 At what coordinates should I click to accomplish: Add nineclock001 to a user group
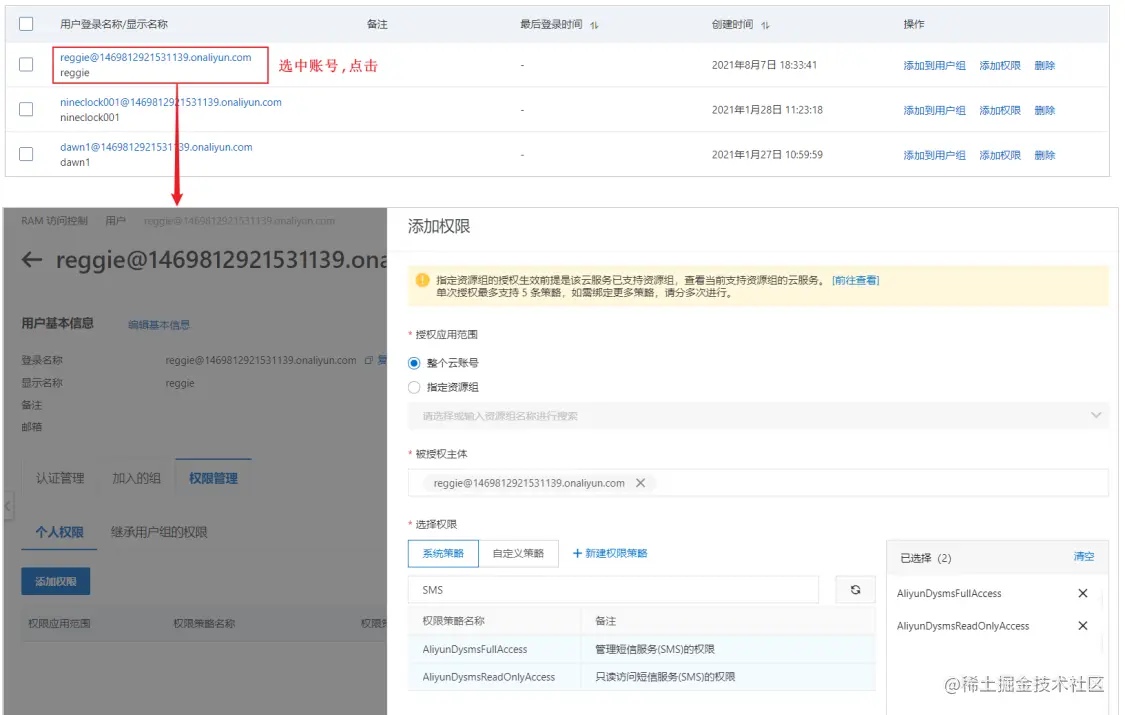coord(934,110)
